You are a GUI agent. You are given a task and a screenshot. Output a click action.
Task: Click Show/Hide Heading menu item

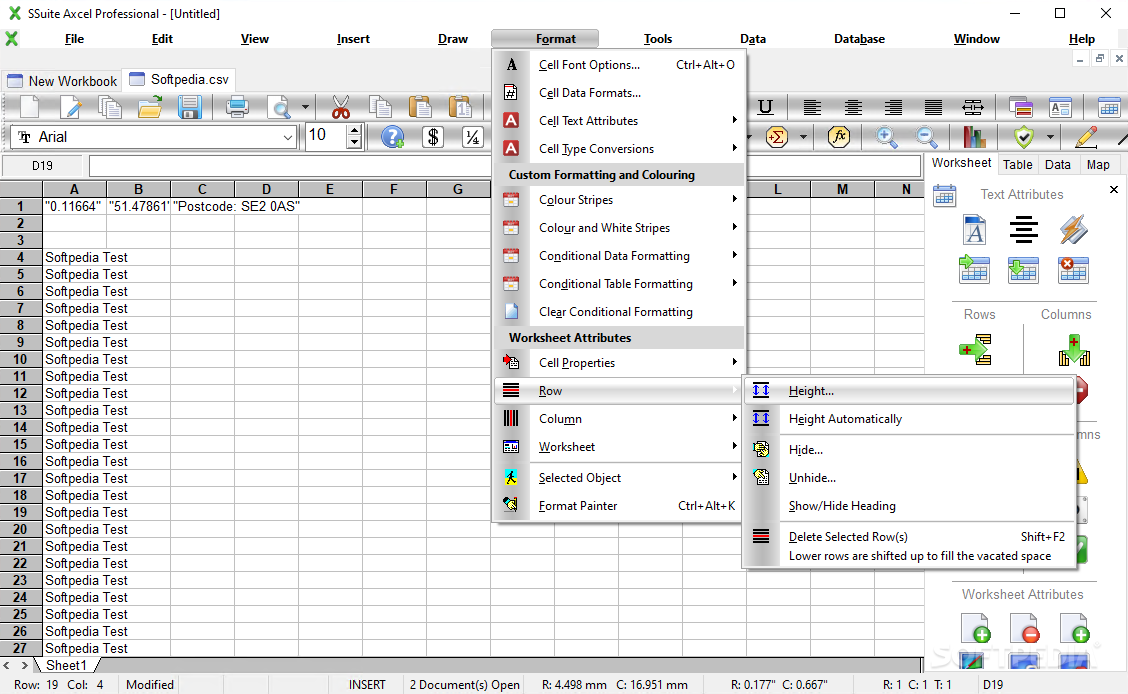(909, 506)
